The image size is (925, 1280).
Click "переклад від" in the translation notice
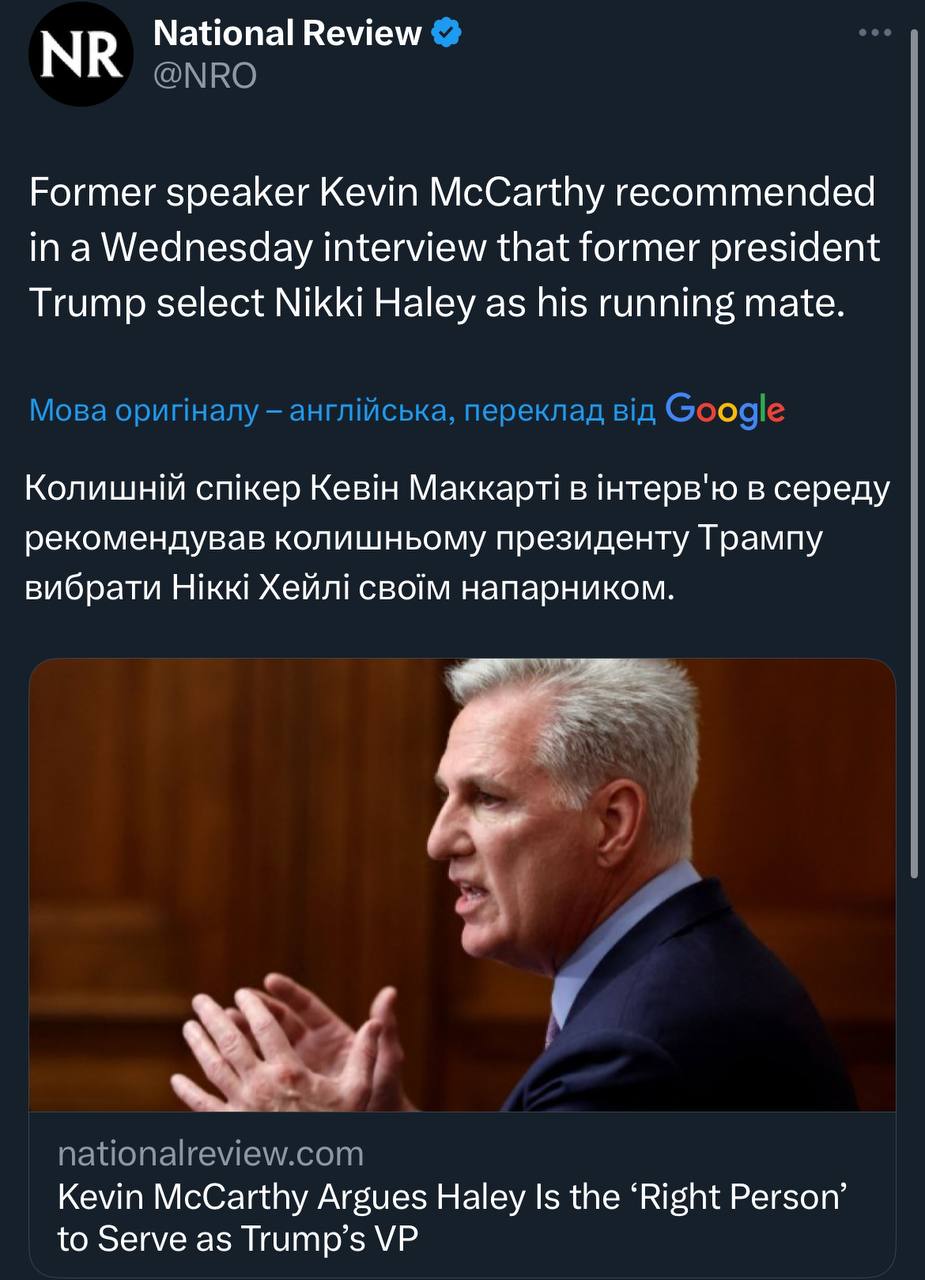pos(558,410)
